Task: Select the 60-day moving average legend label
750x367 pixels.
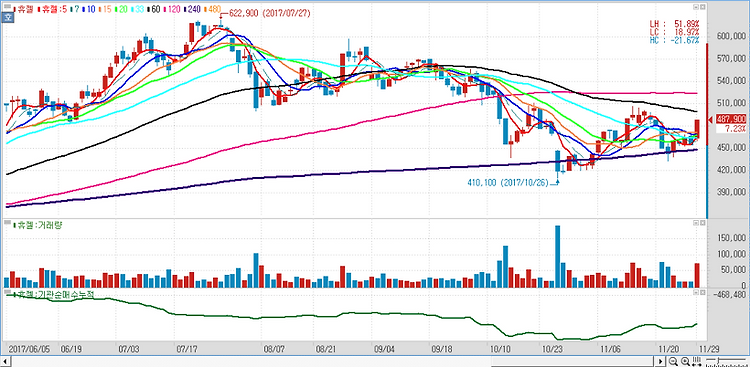Action: (x=154, y=9)
